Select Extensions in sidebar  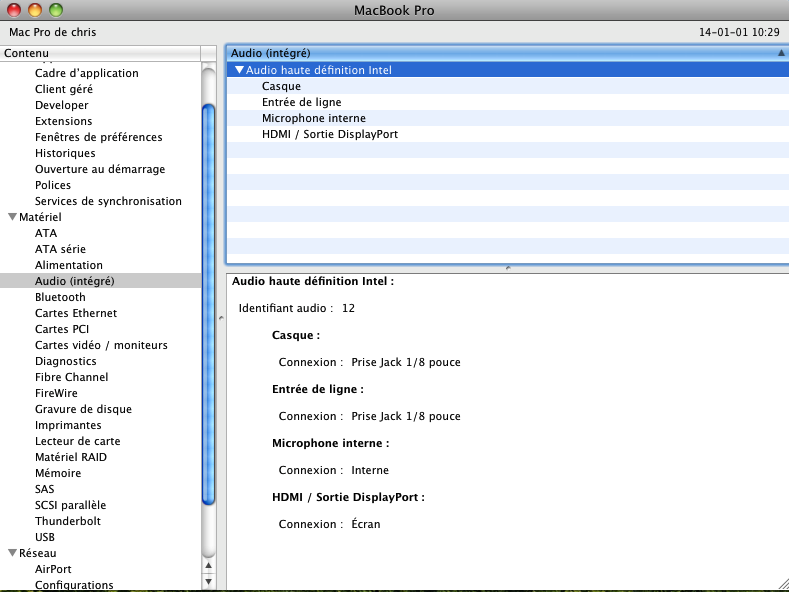[63, 121]
